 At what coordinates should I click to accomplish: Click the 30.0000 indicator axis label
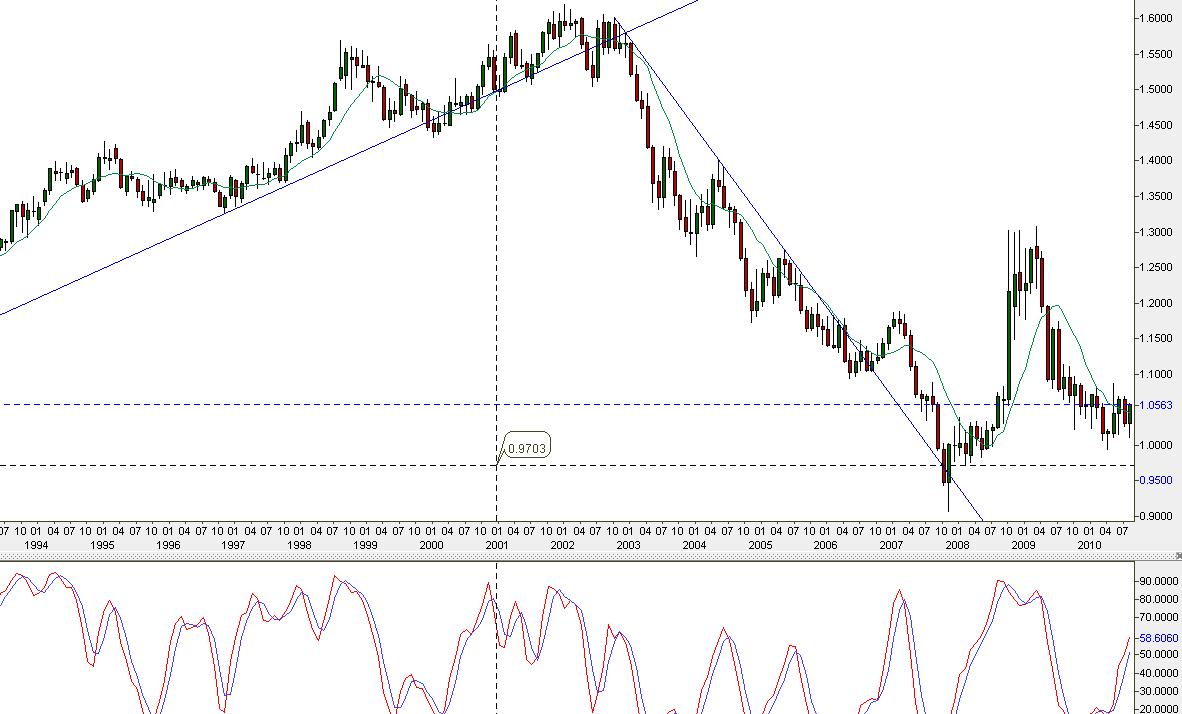1157,691
